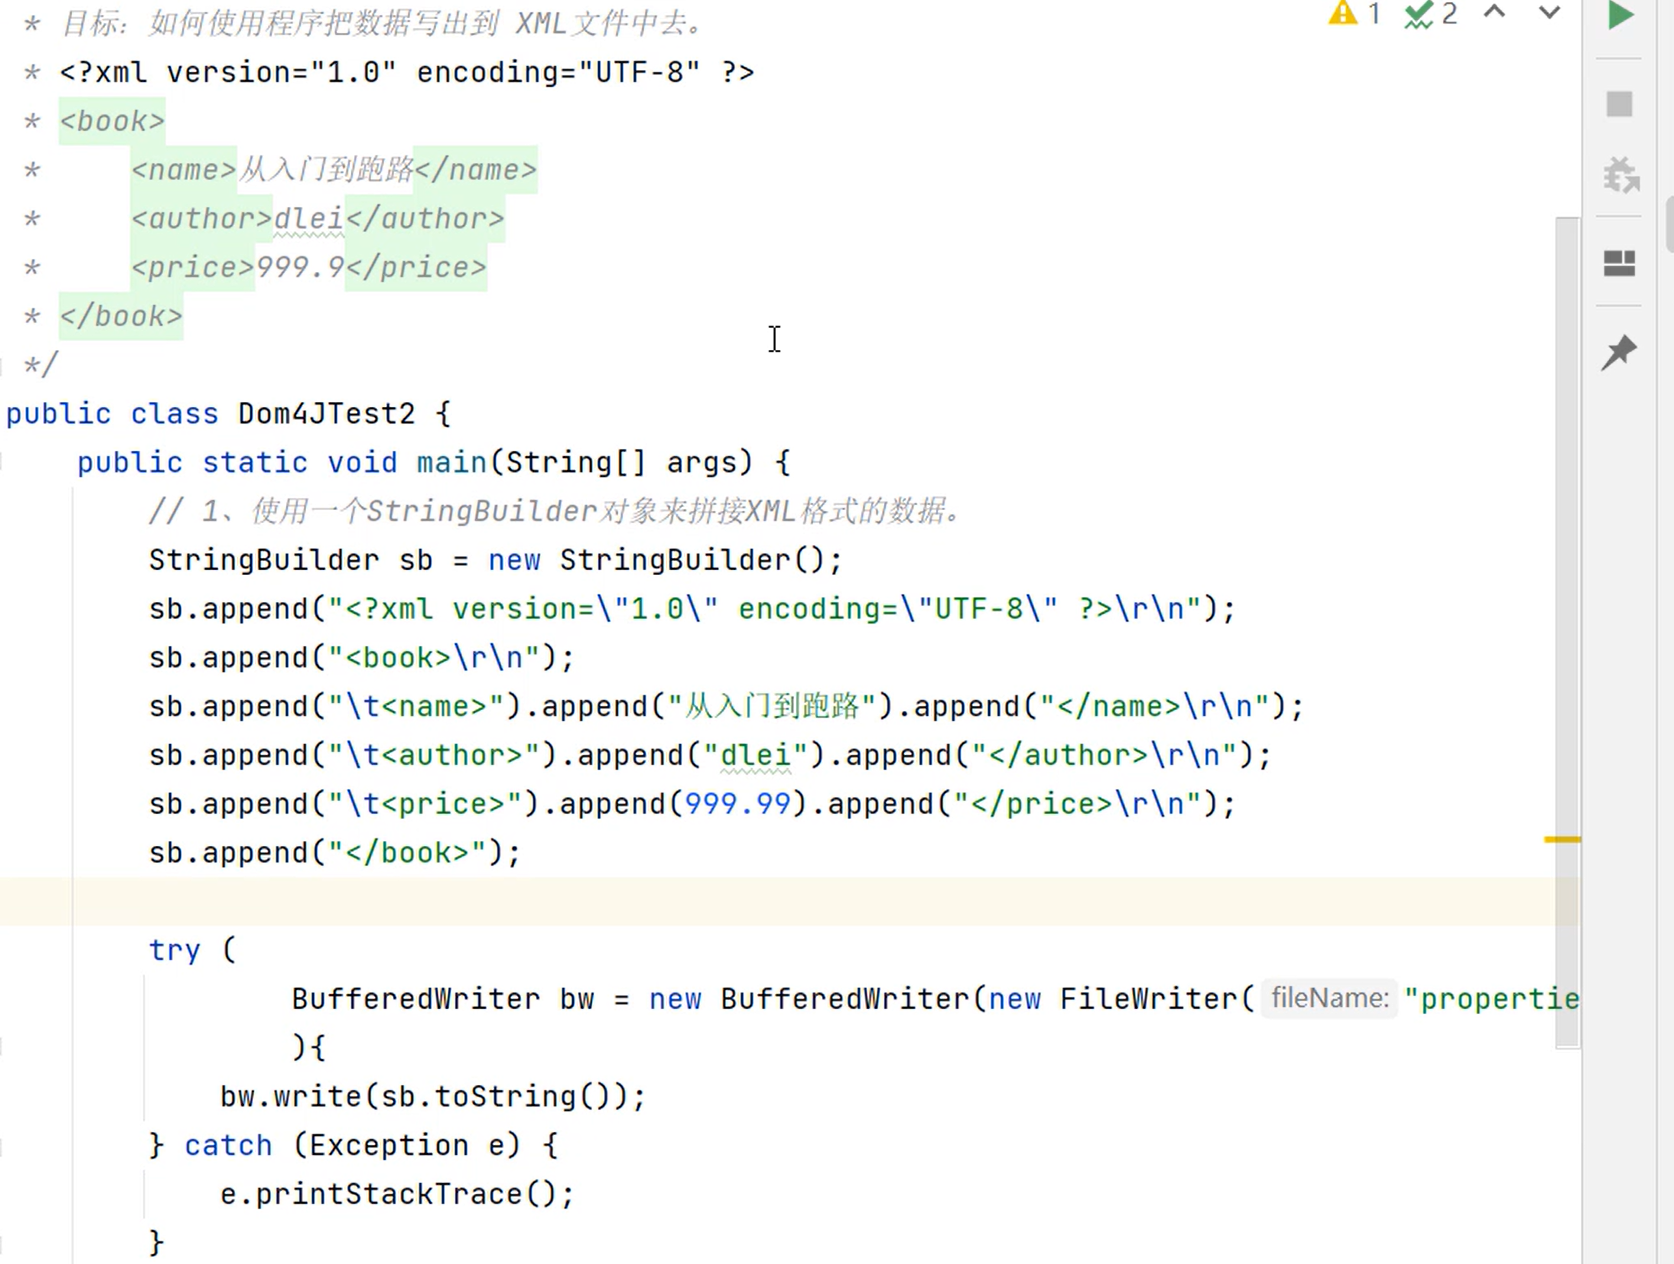Viewport: 1674px width, 1264px height.
Task: Click the xml version comment line
Action: pos(407,73)
